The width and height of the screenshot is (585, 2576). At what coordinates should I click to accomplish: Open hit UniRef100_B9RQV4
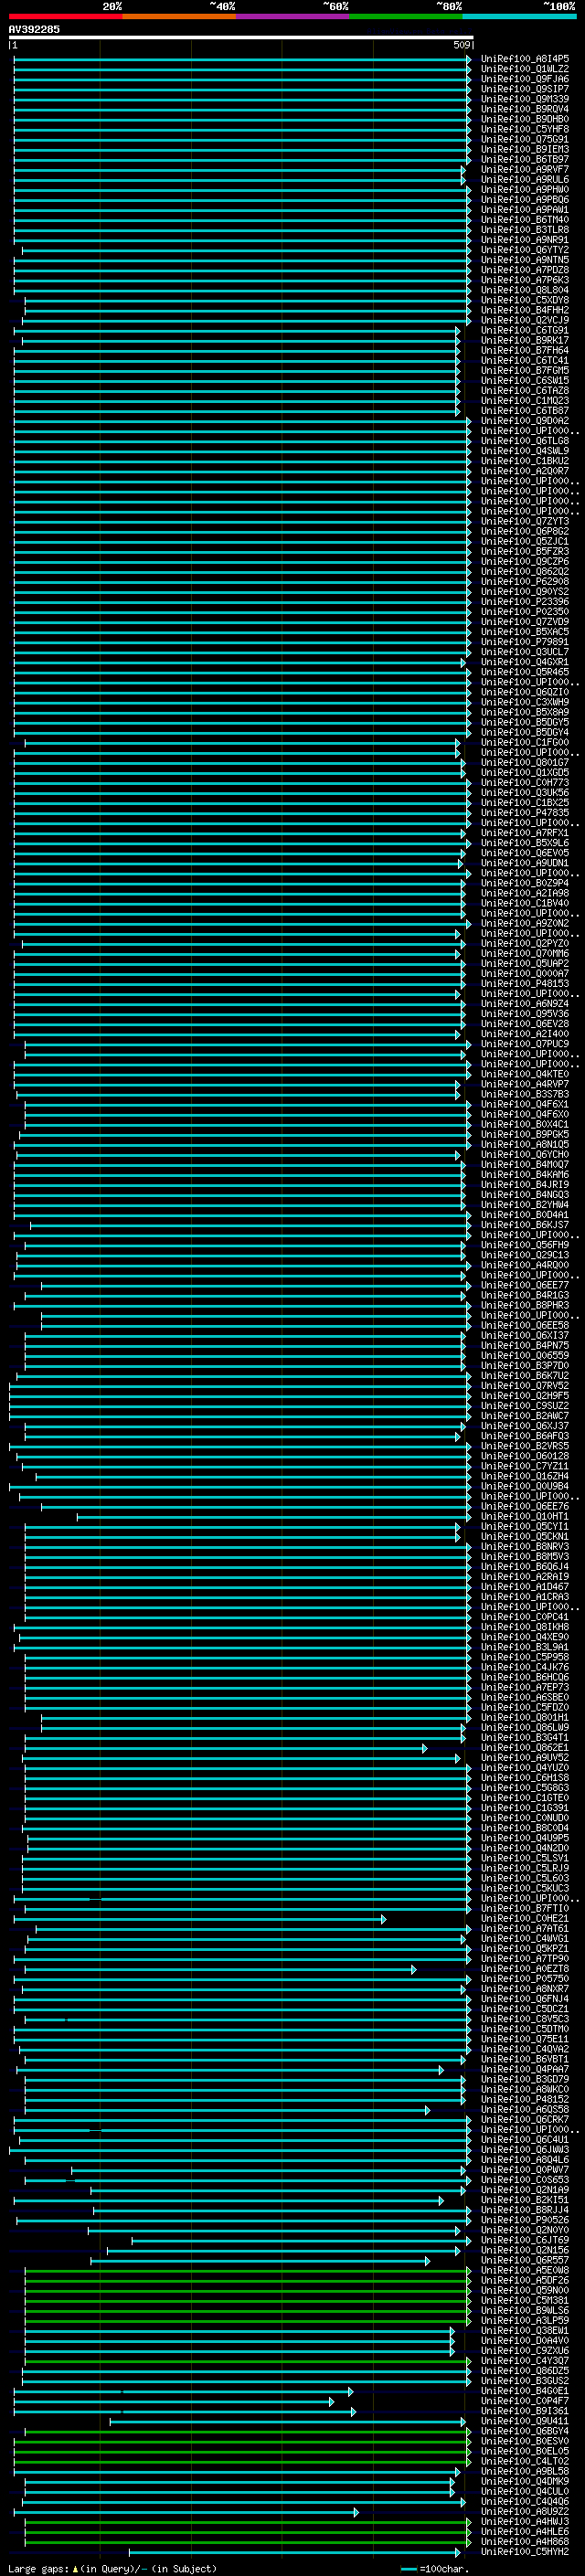[x=525, y=109]
